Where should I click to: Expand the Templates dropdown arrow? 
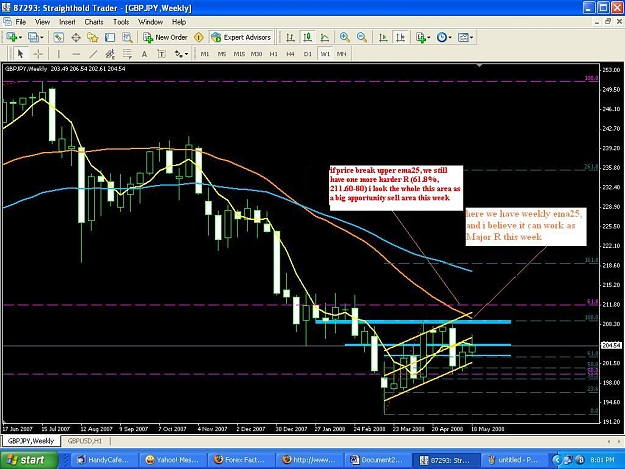pyautogui.click(x=471, y=38)
